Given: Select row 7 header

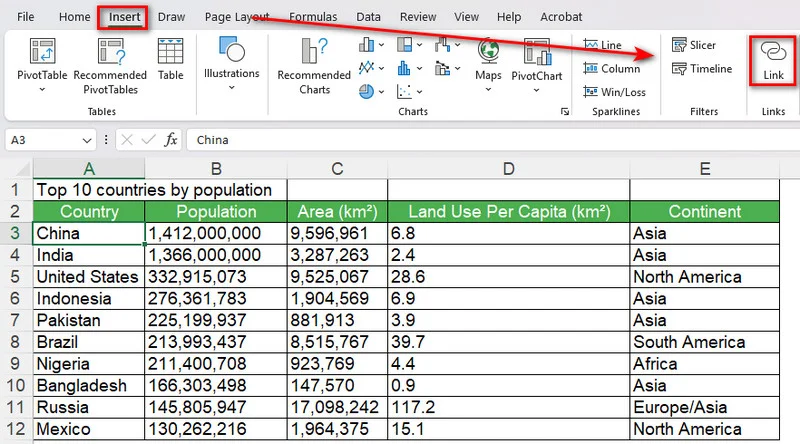Looking at the screenshot, I should tap(15, 320).
